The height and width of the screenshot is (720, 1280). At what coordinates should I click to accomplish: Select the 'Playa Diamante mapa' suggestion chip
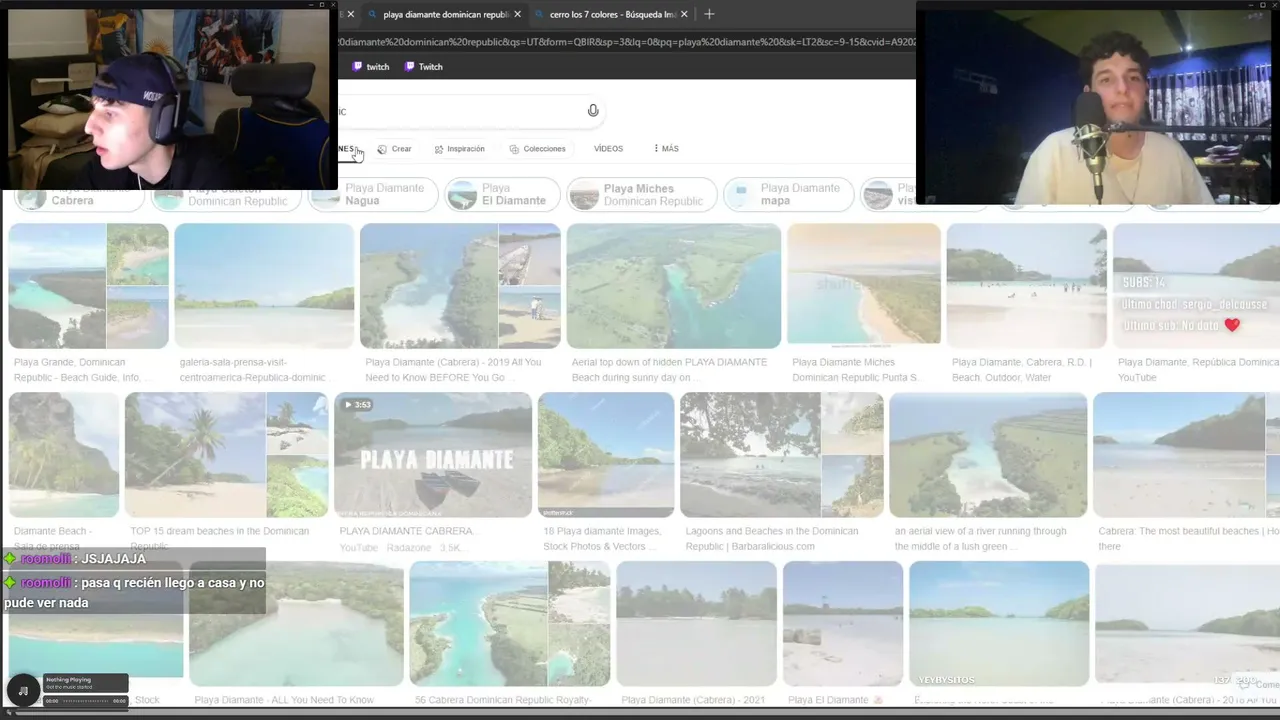(x=788, y=194)
